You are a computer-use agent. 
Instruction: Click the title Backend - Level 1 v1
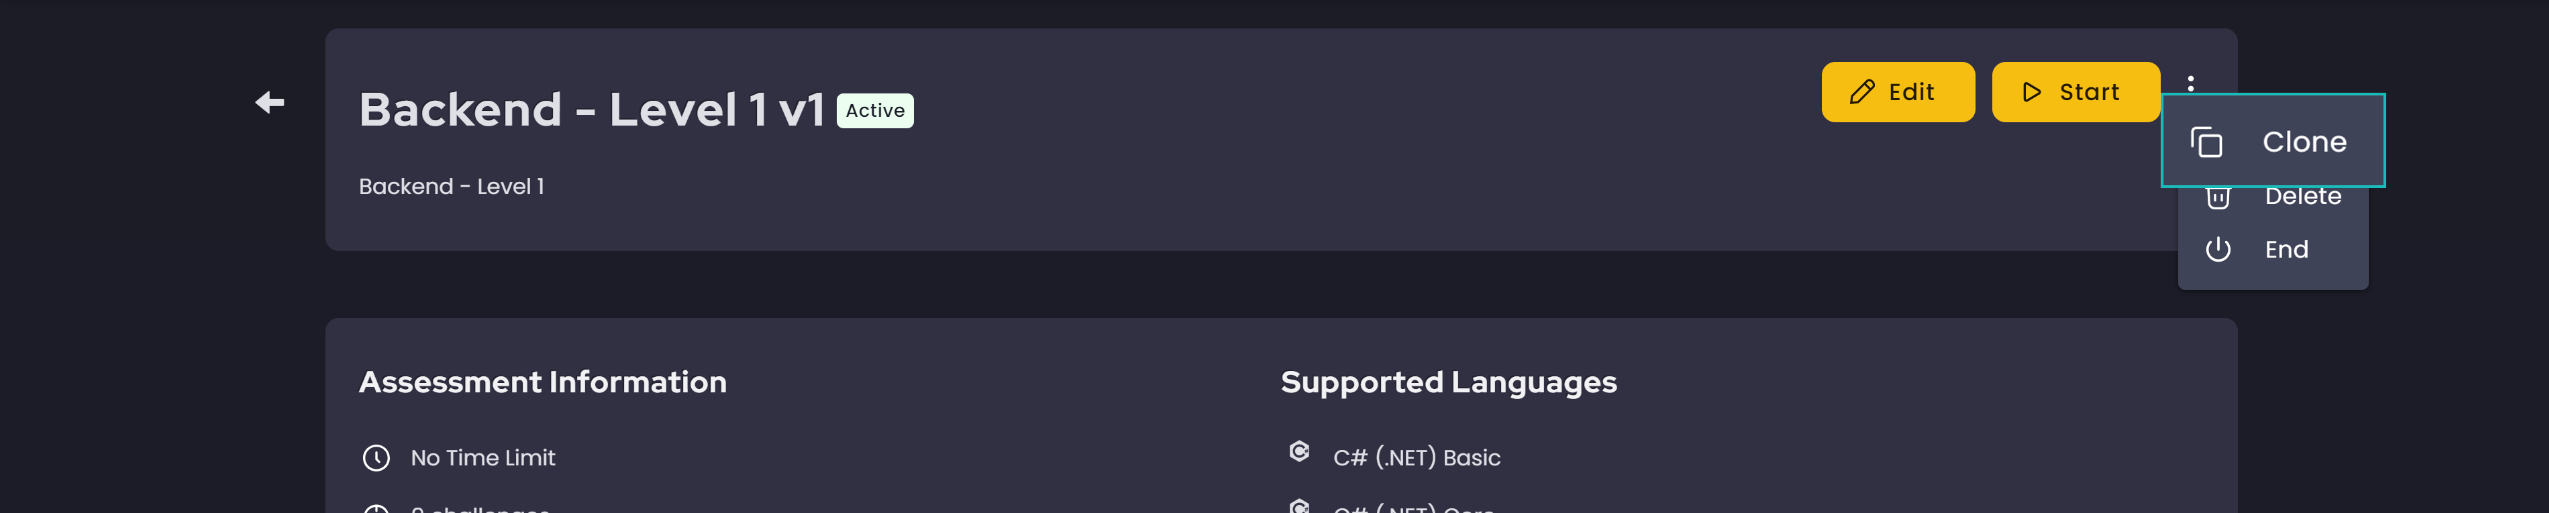[x=591, y=109]
